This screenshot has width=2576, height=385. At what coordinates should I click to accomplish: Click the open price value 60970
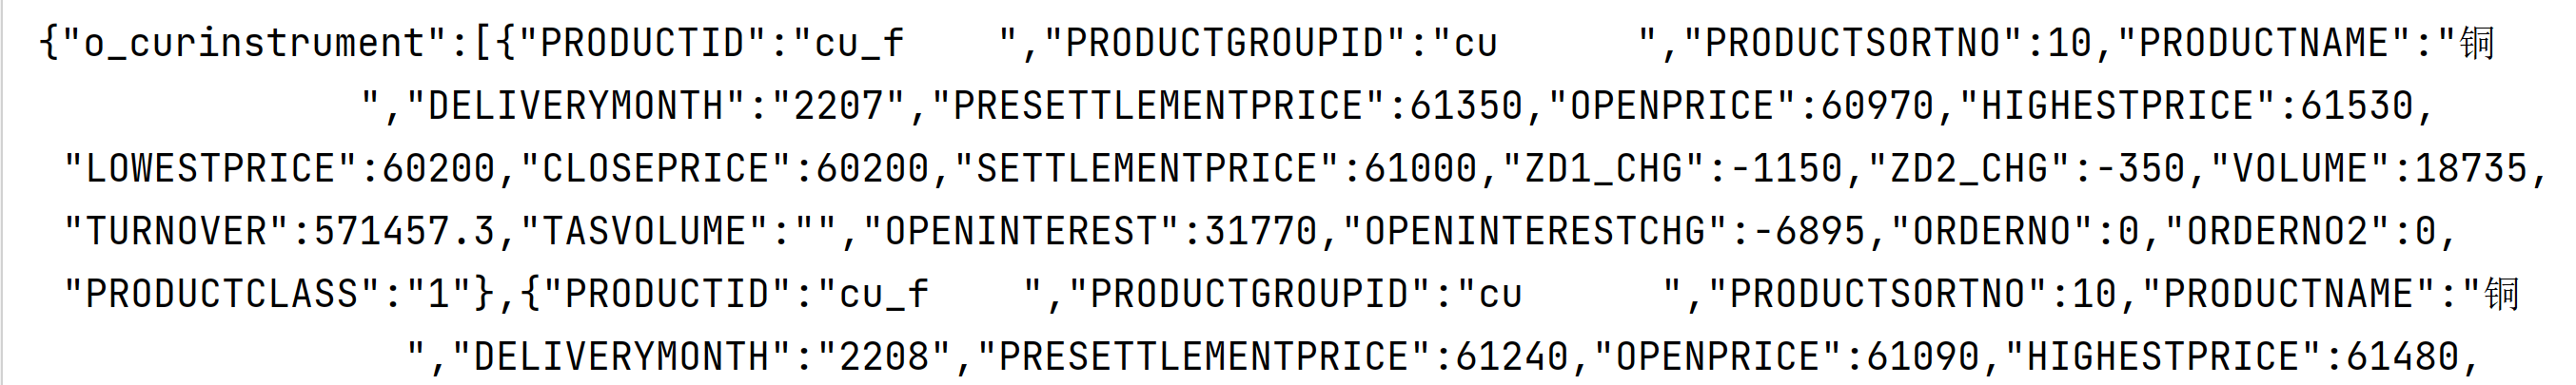coord(1877,106)
